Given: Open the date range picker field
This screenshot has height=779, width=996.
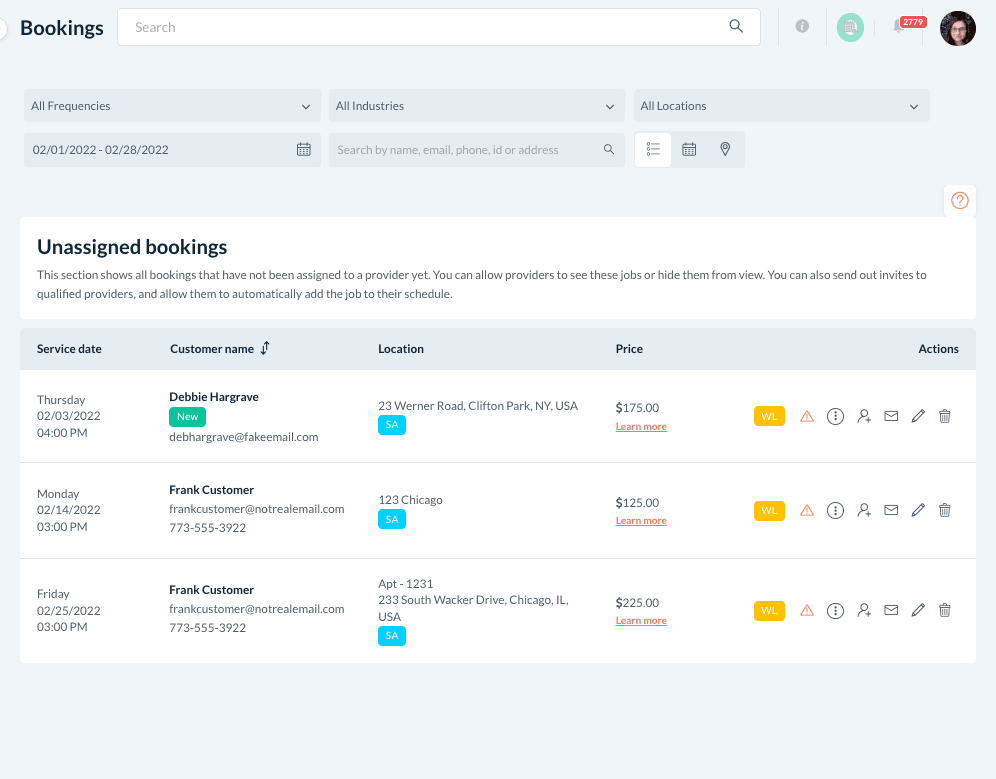Looking at the screenshot, I should (171, 150).
